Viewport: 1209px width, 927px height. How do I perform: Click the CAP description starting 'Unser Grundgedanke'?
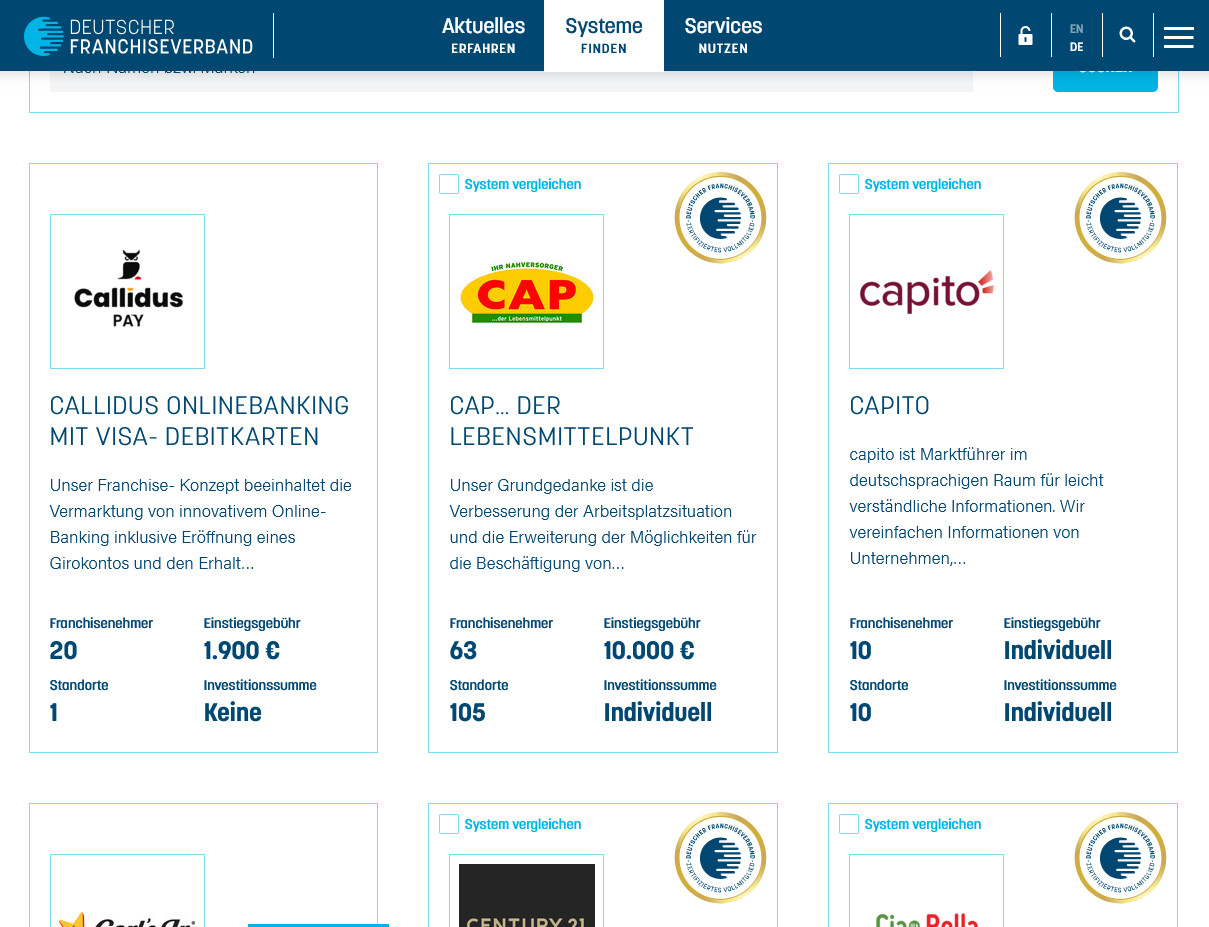[603, 524]
